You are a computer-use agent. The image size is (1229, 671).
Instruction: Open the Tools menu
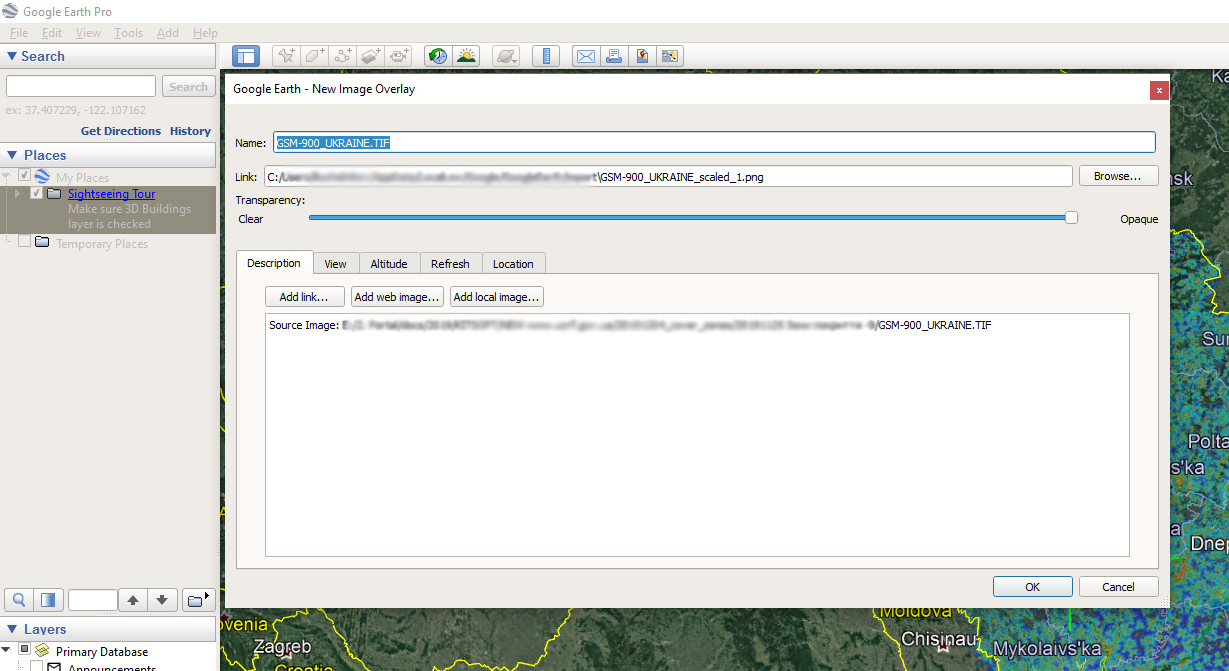(128, 33)
